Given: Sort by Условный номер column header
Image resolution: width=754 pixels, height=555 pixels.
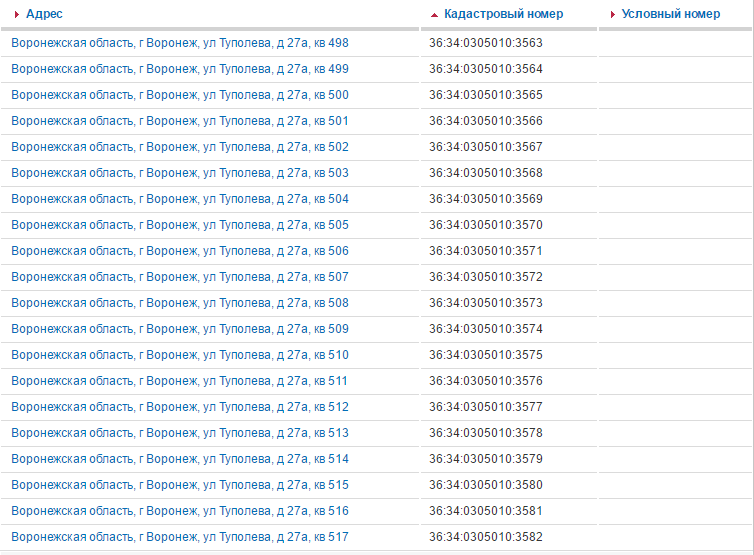Looking at the screenshot, I should coord(670,15).
